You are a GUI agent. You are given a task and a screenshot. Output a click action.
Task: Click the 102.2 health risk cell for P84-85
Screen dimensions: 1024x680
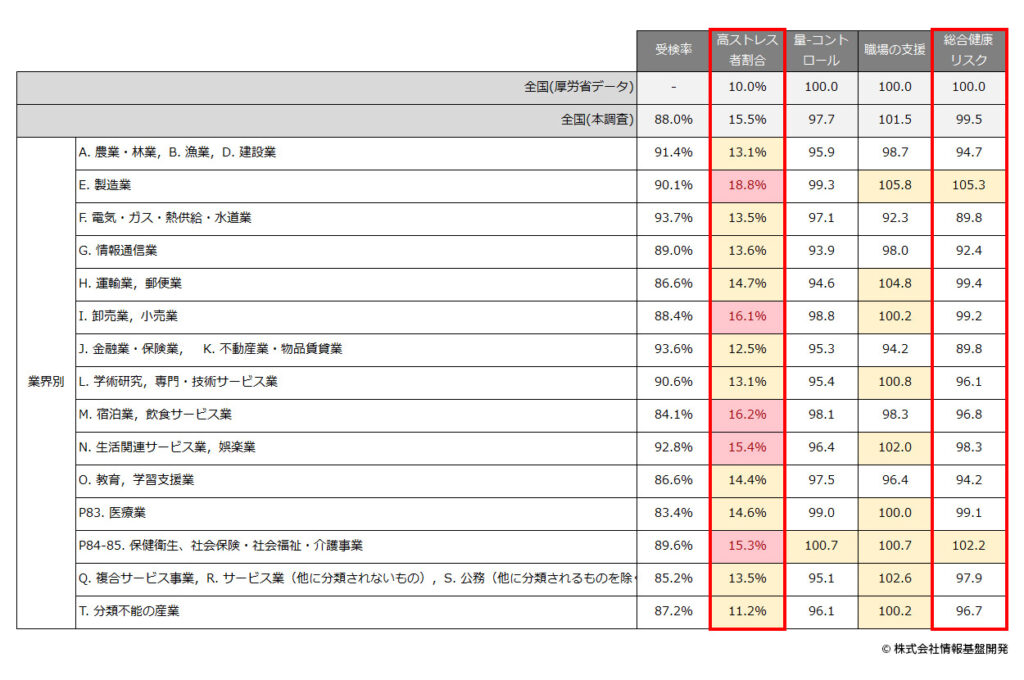[x=968, y=545]
